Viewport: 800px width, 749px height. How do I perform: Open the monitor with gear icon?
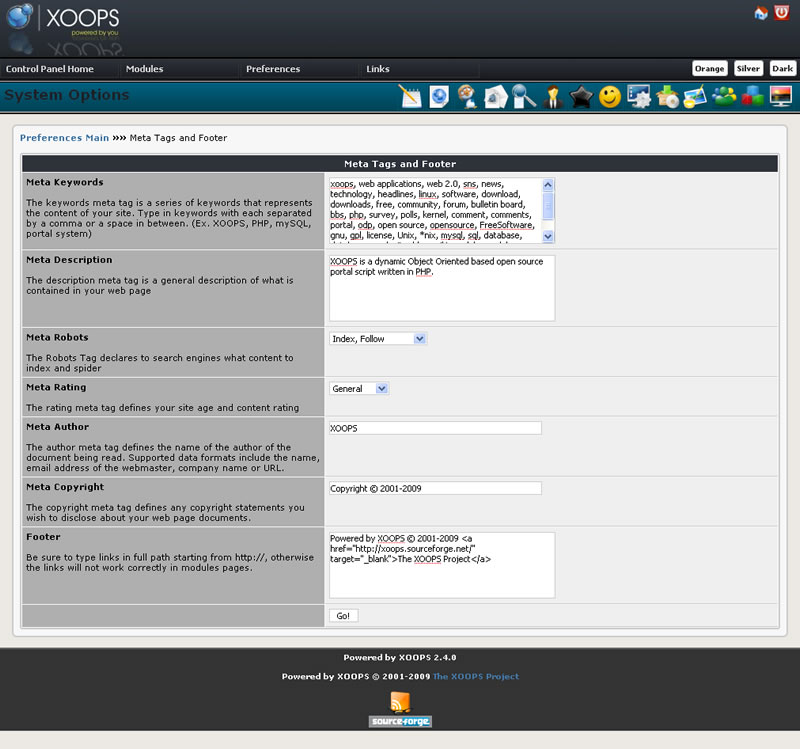tap(638, 96)
